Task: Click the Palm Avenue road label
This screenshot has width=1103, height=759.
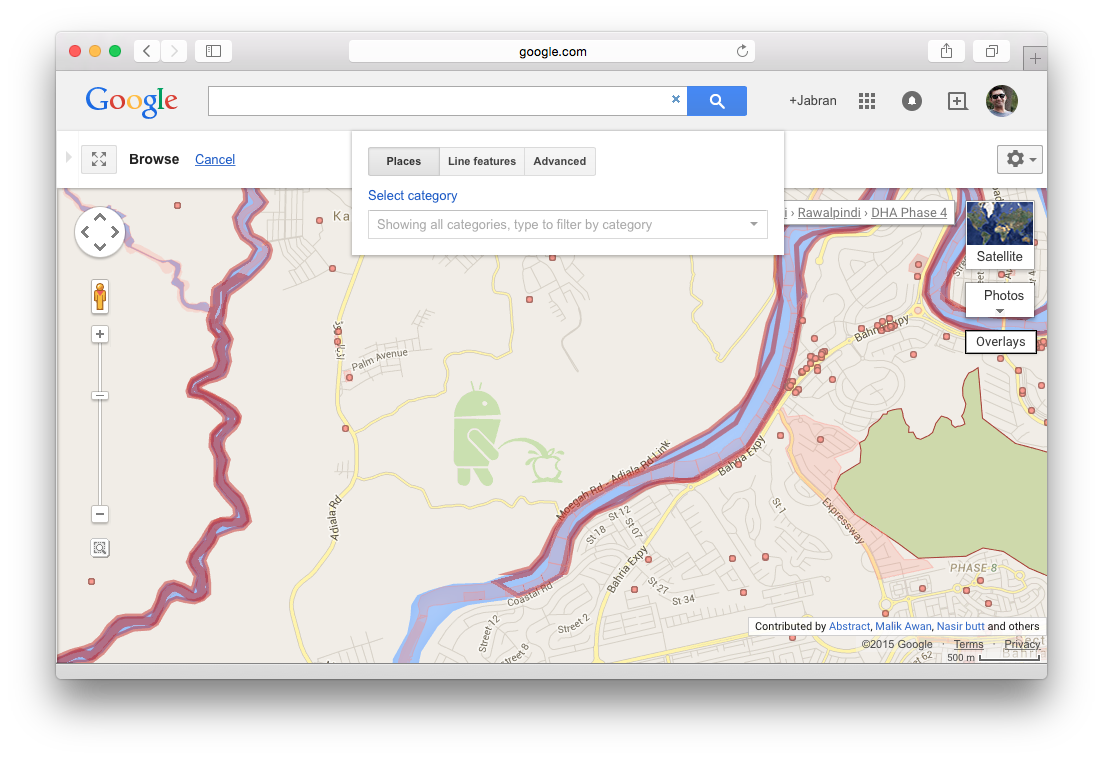Action: pyautogui.click(x=379, y=359)
